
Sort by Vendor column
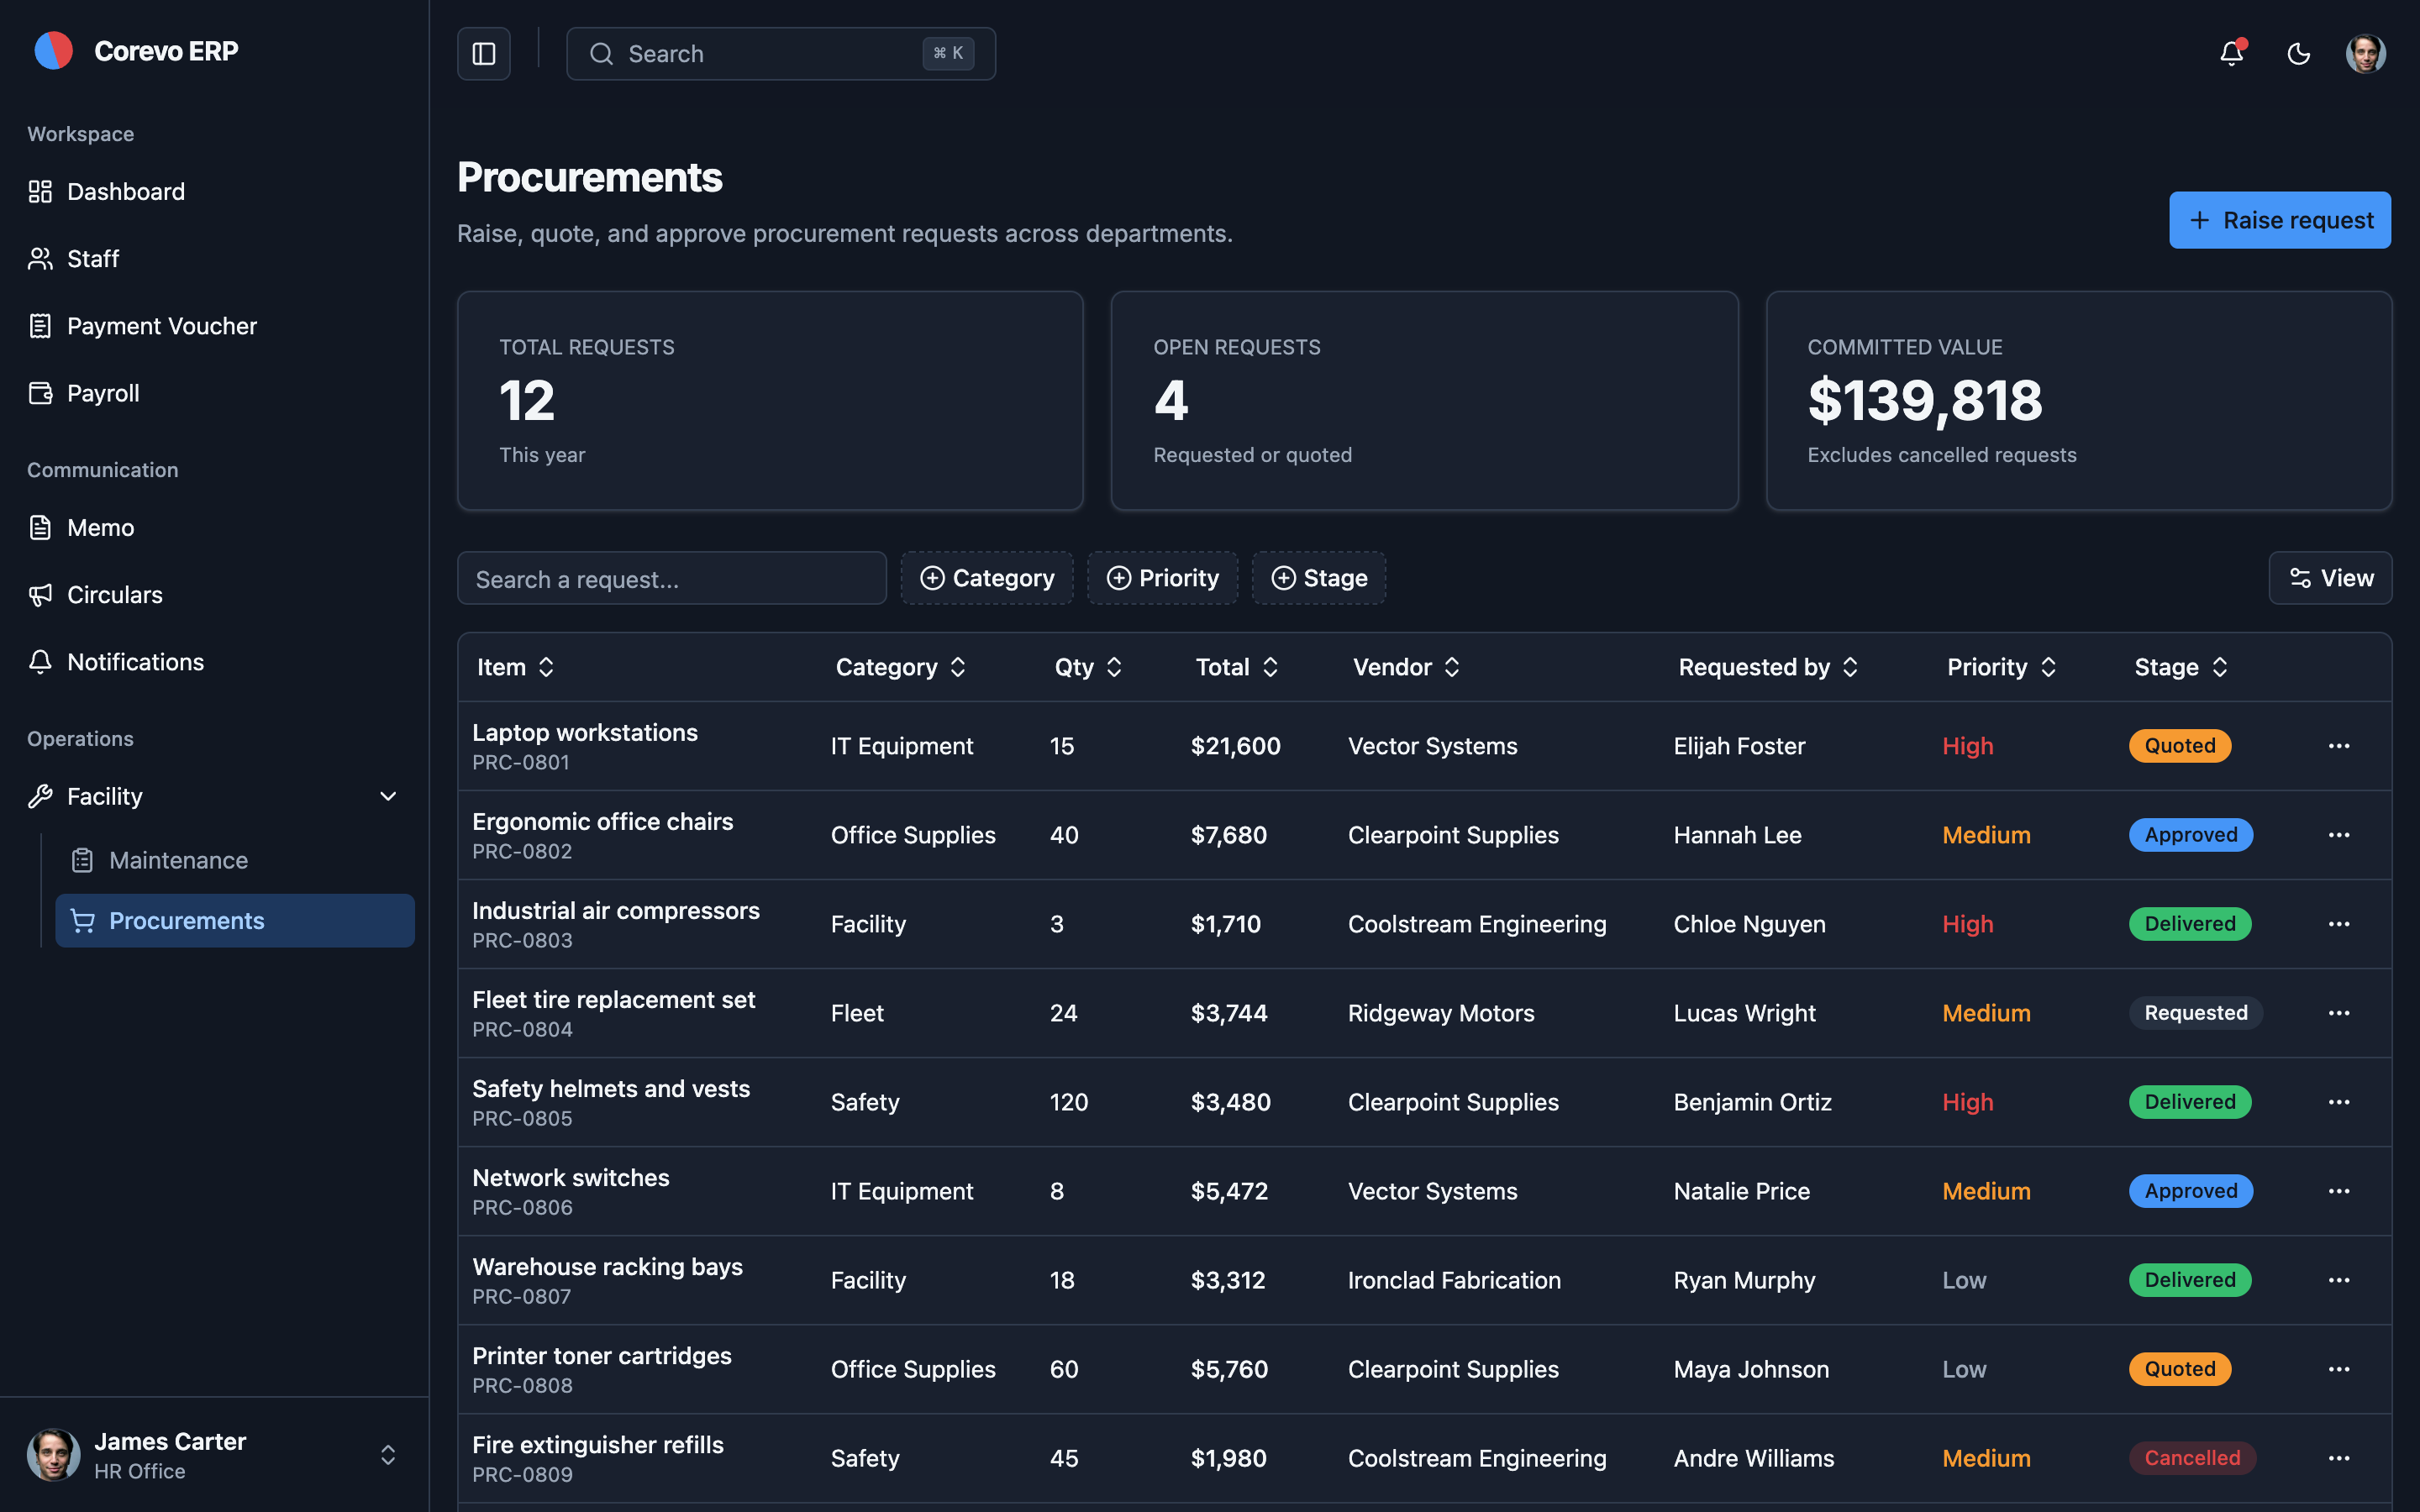point(1406,667)
